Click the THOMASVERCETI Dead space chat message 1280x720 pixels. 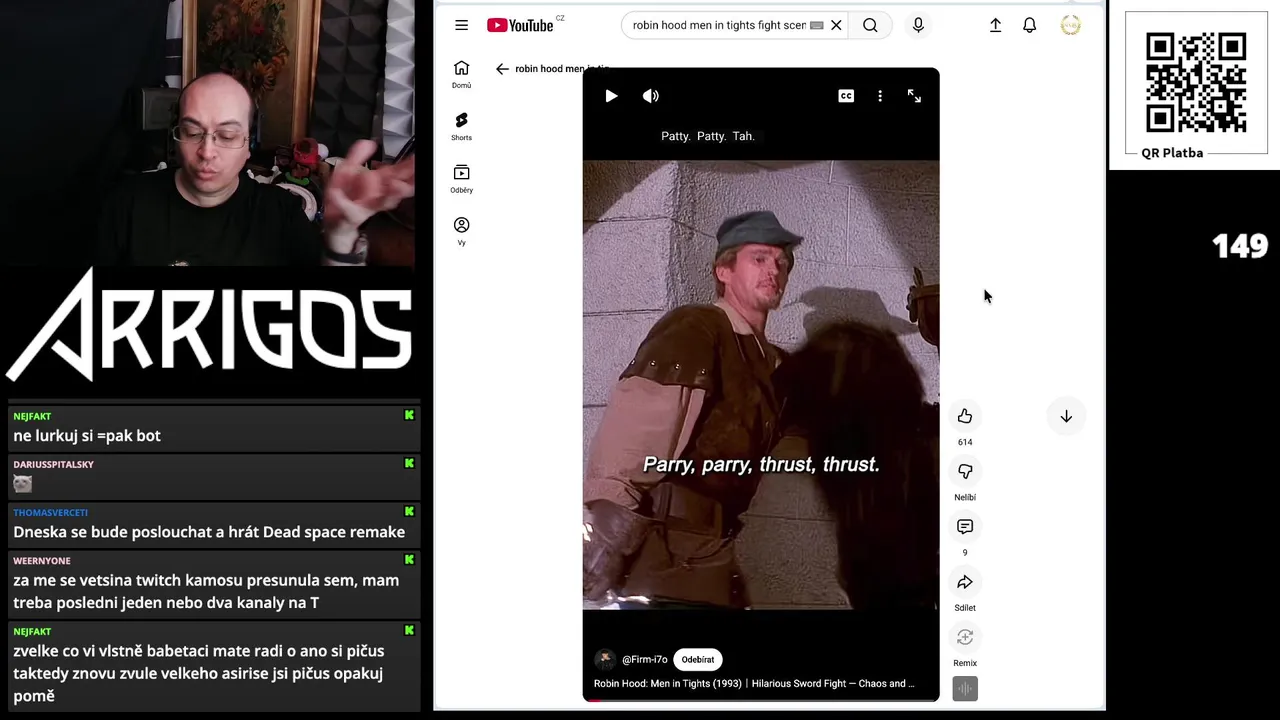[213, 524]
